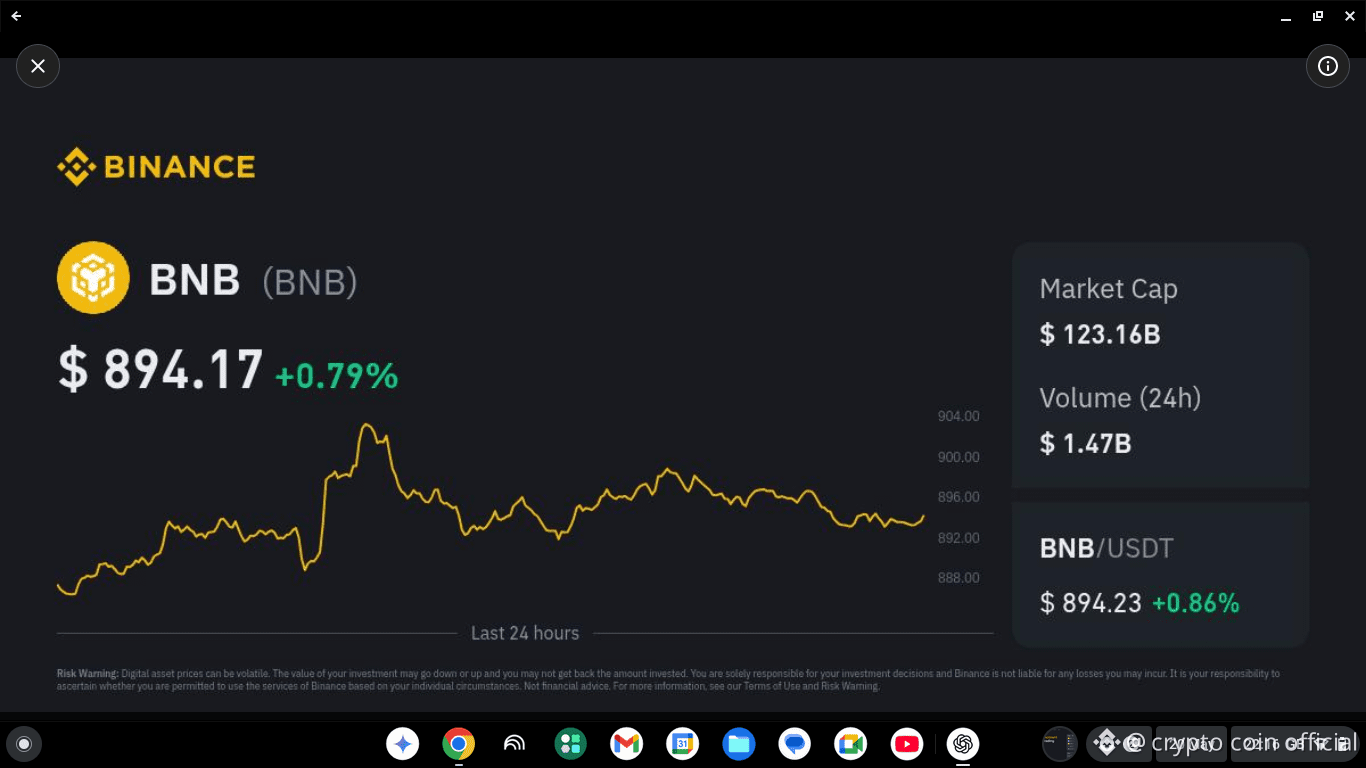Click the "(BNB)" ticker symbol in parentheses
Image resolution: width=1366 pixels, height=768 pixels.
pos(310,282)
